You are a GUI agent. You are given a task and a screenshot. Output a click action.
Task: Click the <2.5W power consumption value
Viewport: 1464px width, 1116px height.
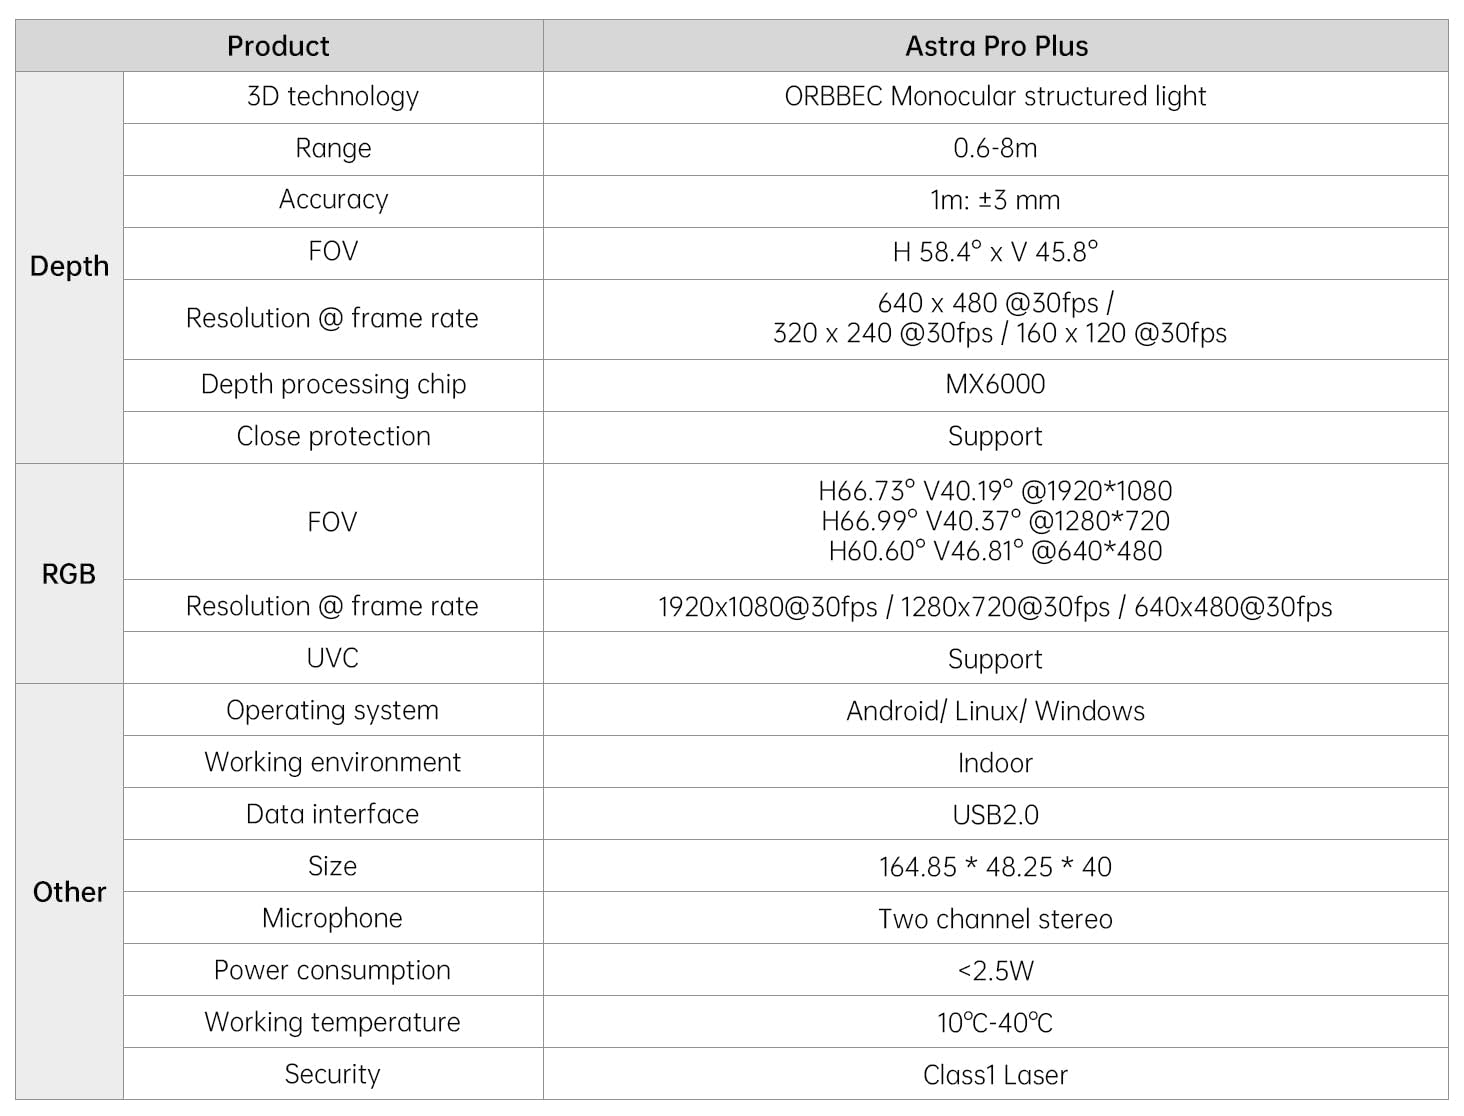click(995, 971)
